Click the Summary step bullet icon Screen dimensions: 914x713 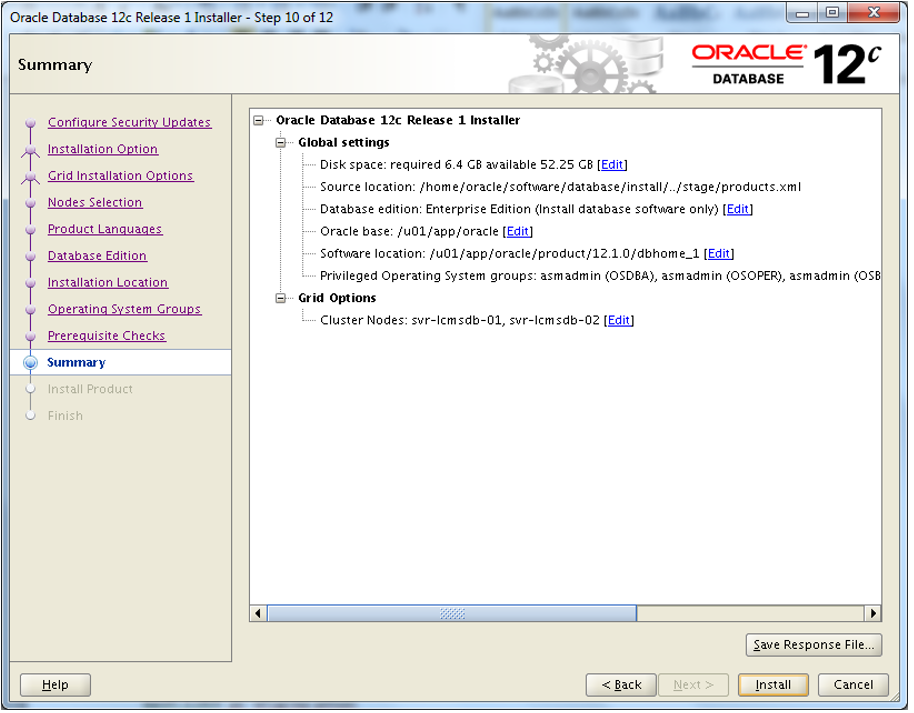click(30, 363)
